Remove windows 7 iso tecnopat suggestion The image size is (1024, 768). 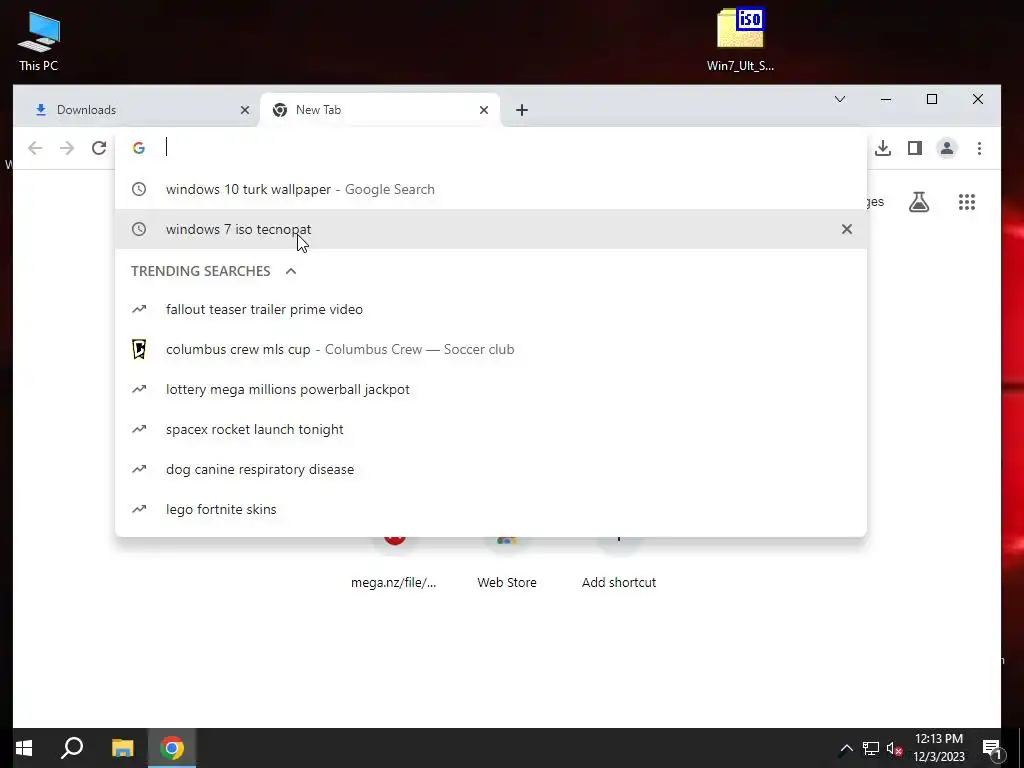point(846,229)
